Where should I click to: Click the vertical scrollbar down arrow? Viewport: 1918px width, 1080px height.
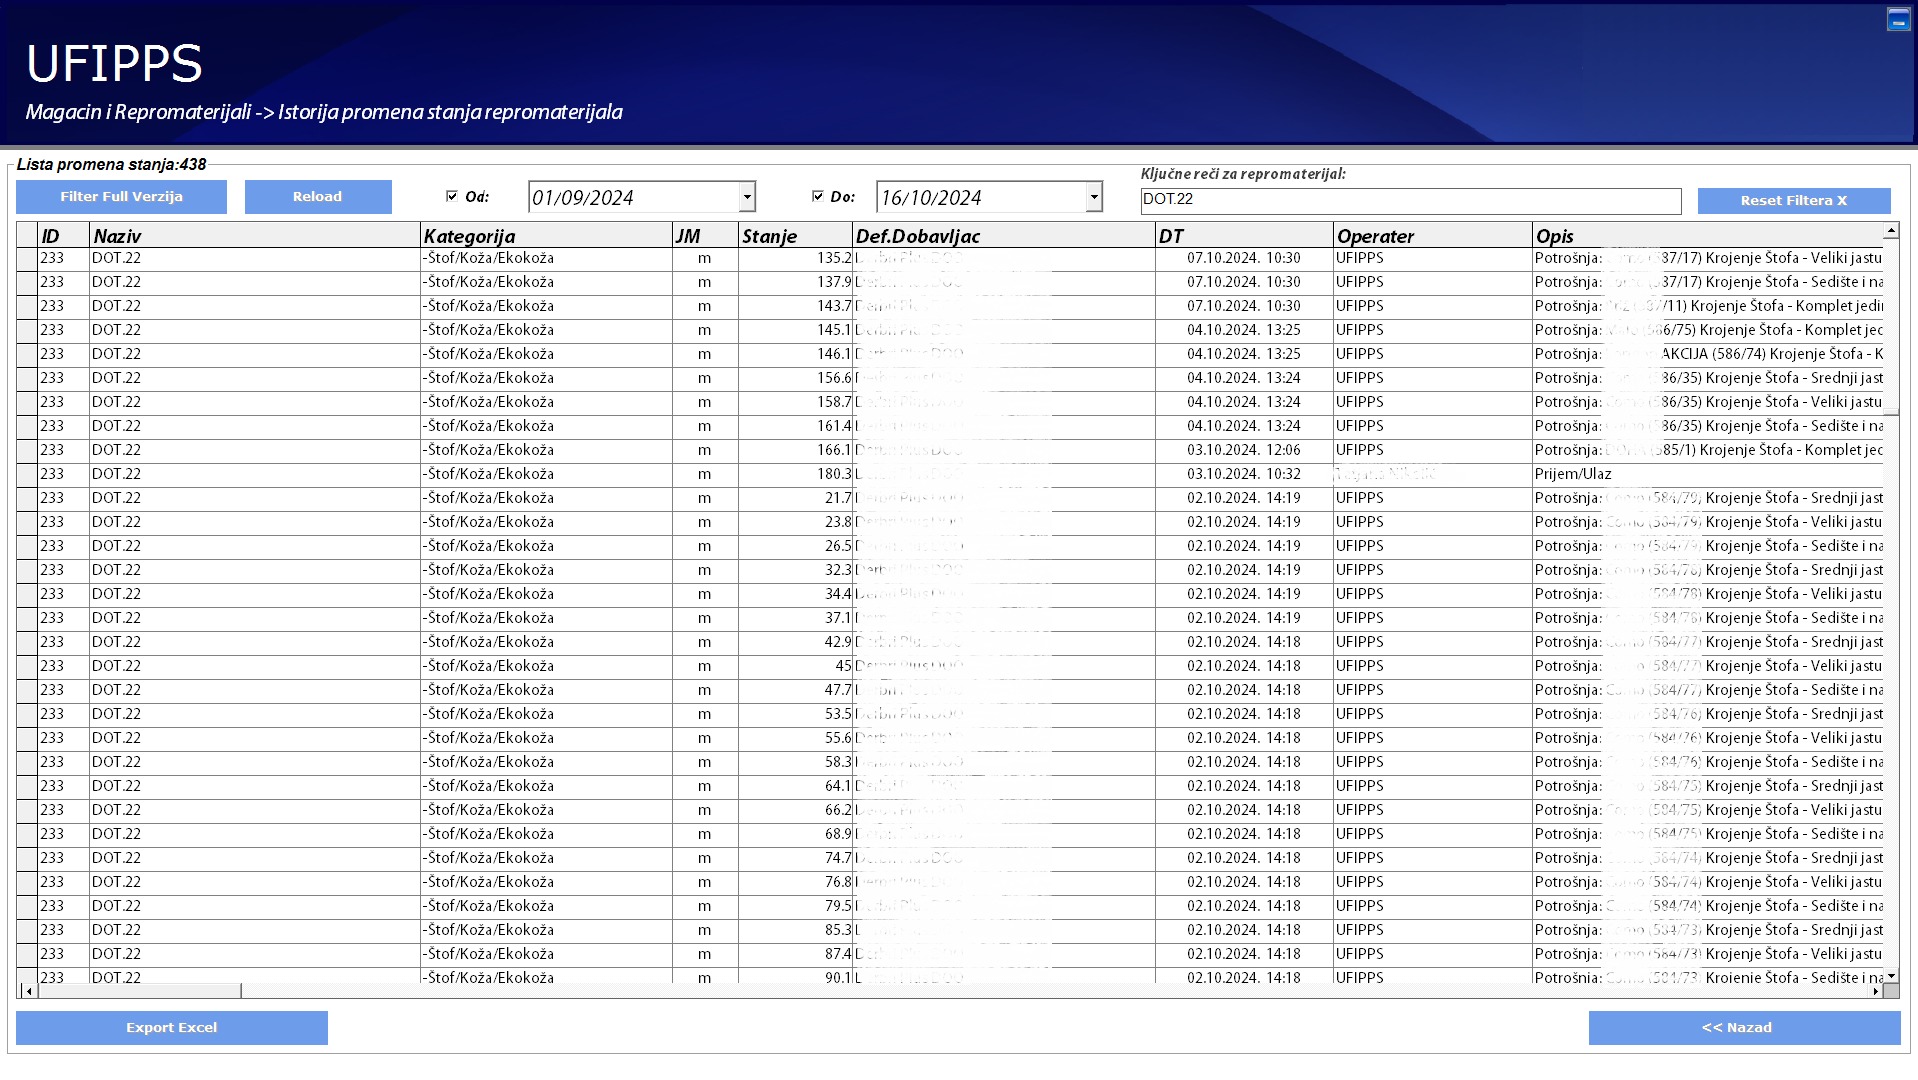[x=1891, y=975]
